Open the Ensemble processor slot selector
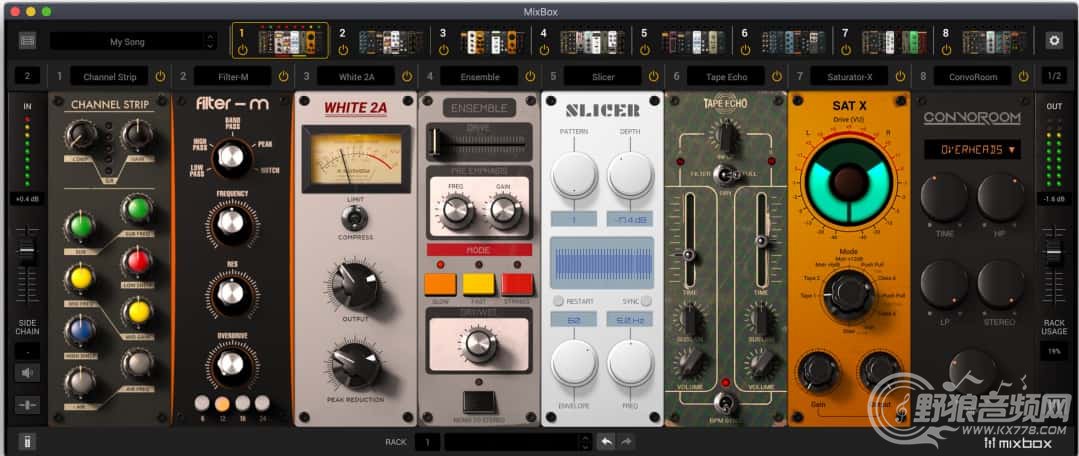 pos(480,76)
